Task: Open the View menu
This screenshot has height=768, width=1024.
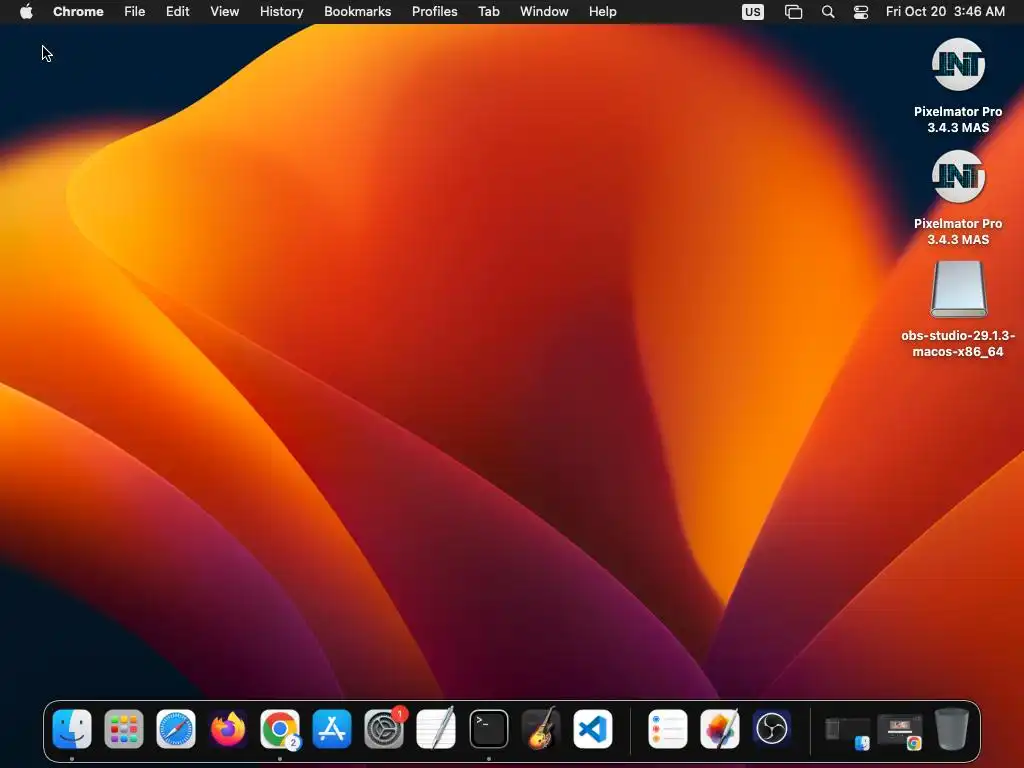Action: [224, 11]
